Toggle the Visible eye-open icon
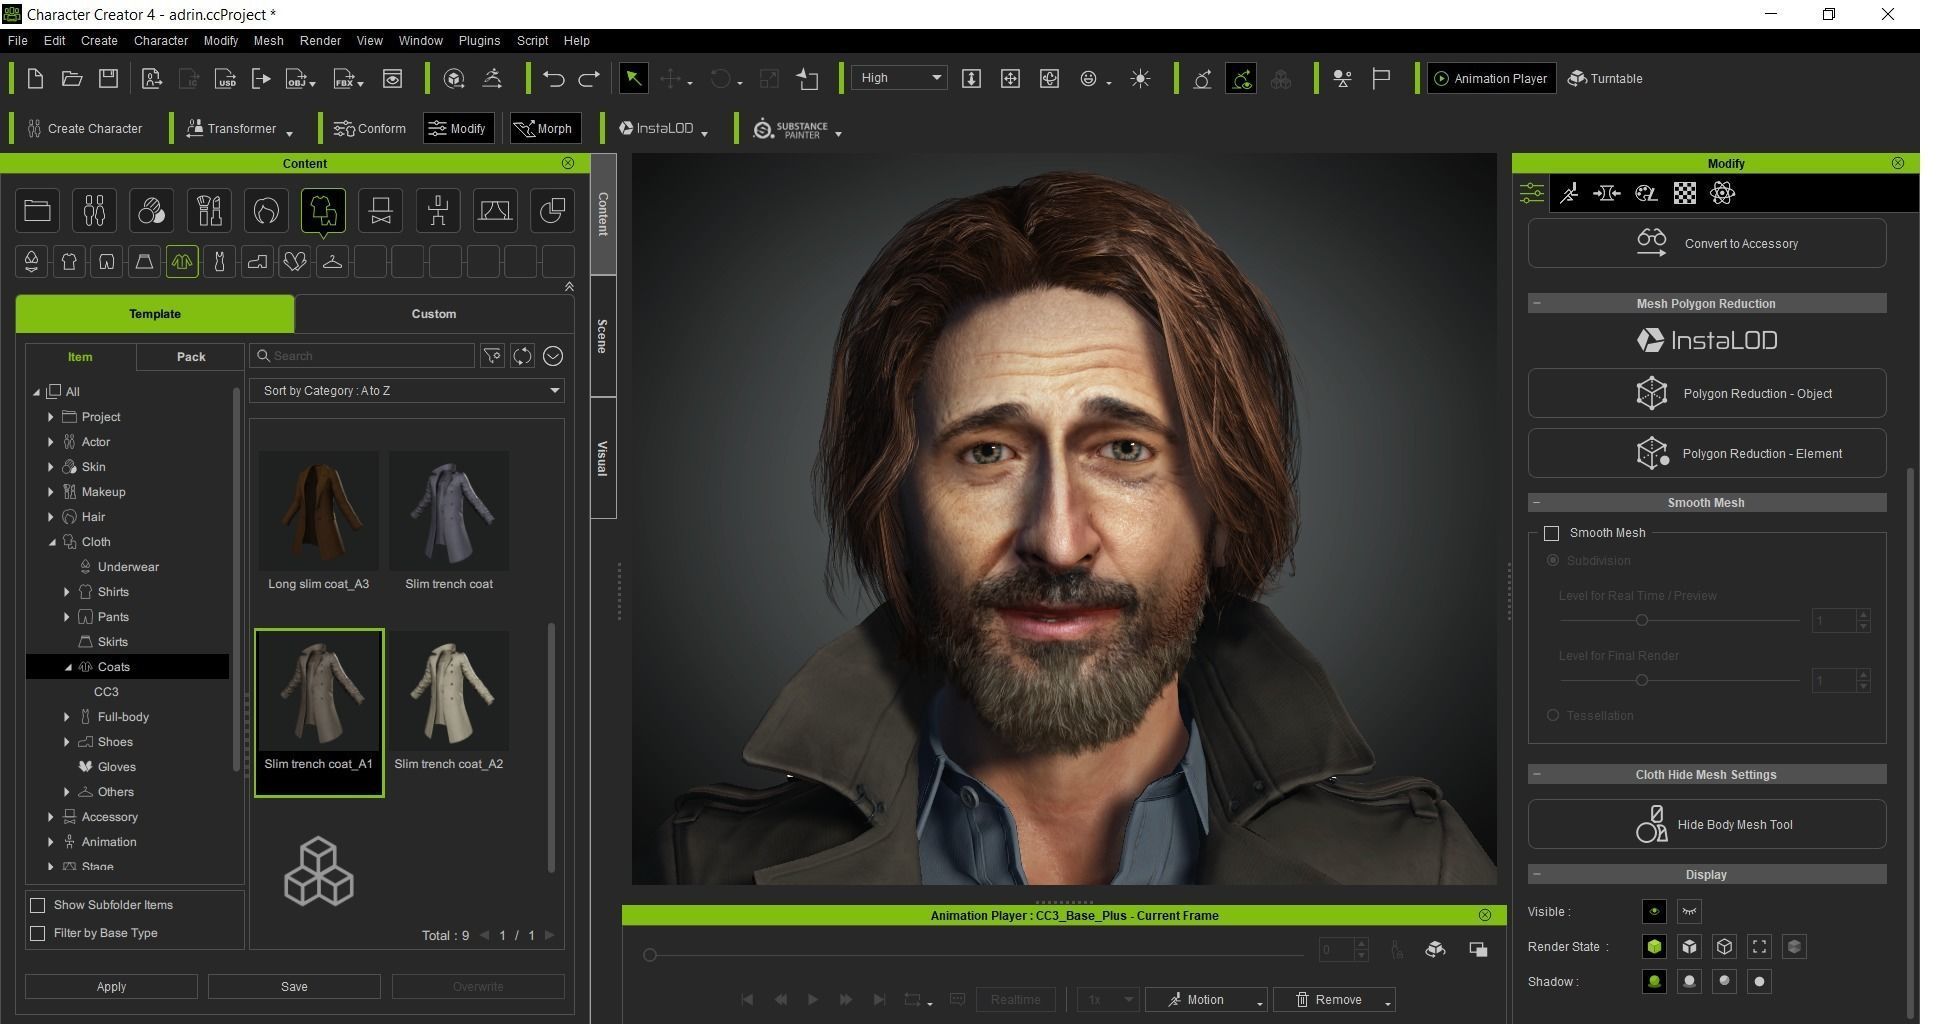 click(1654, 911)
